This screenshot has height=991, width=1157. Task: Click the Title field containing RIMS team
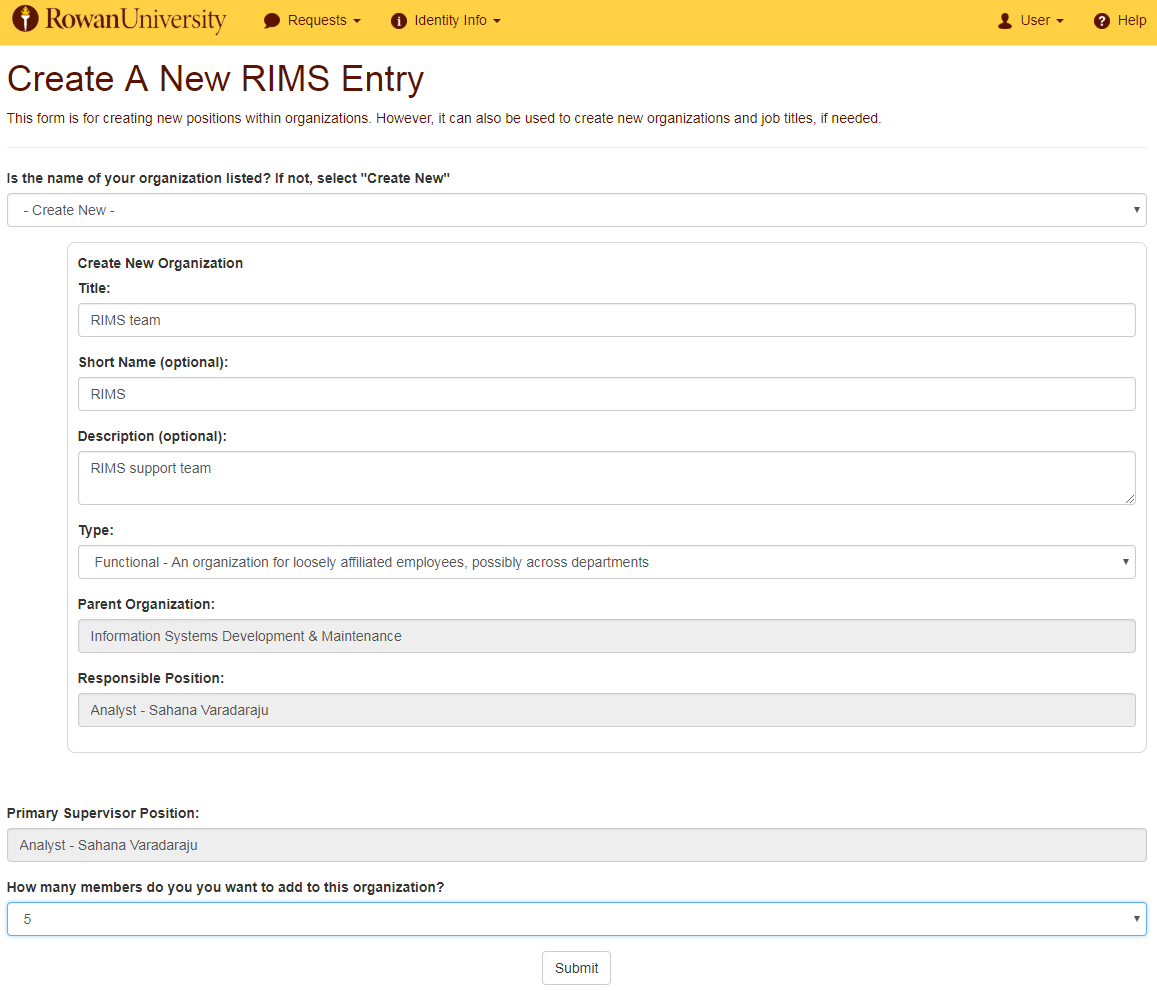[x=606, y=320]
